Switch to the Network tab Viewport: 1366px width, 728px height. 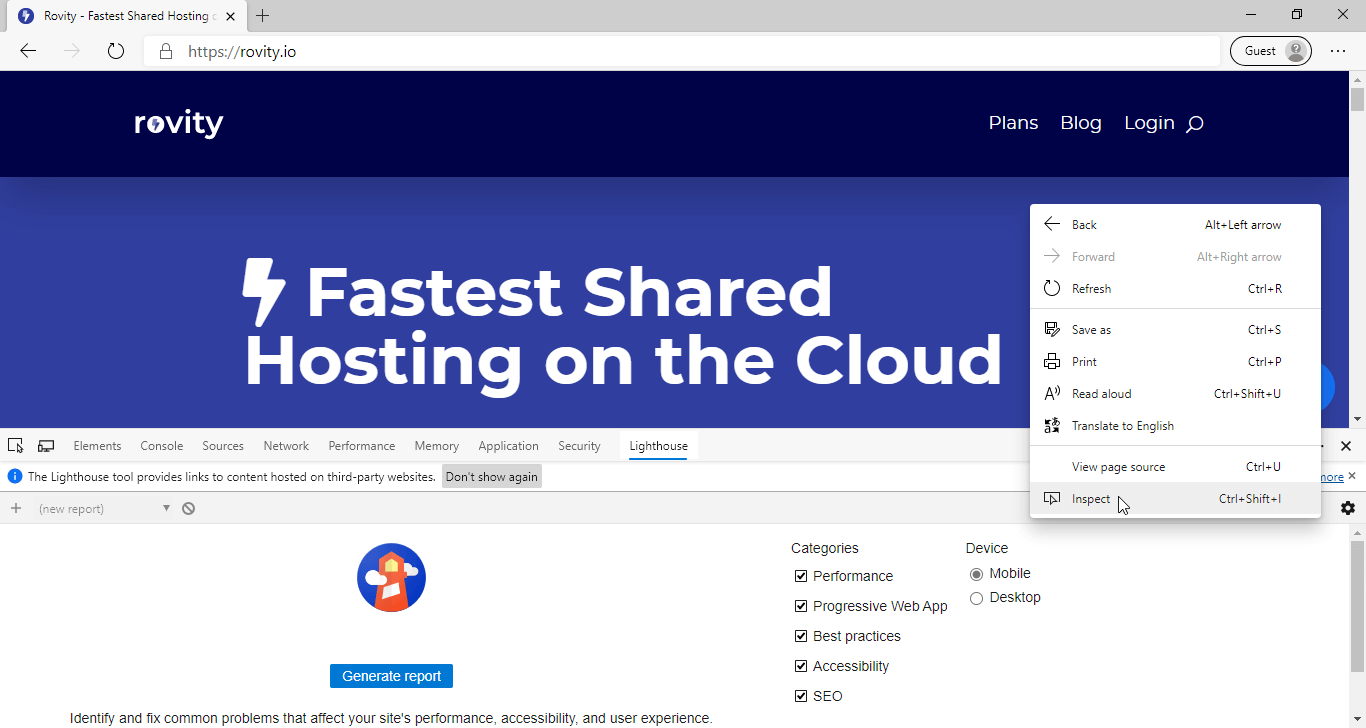286,446
